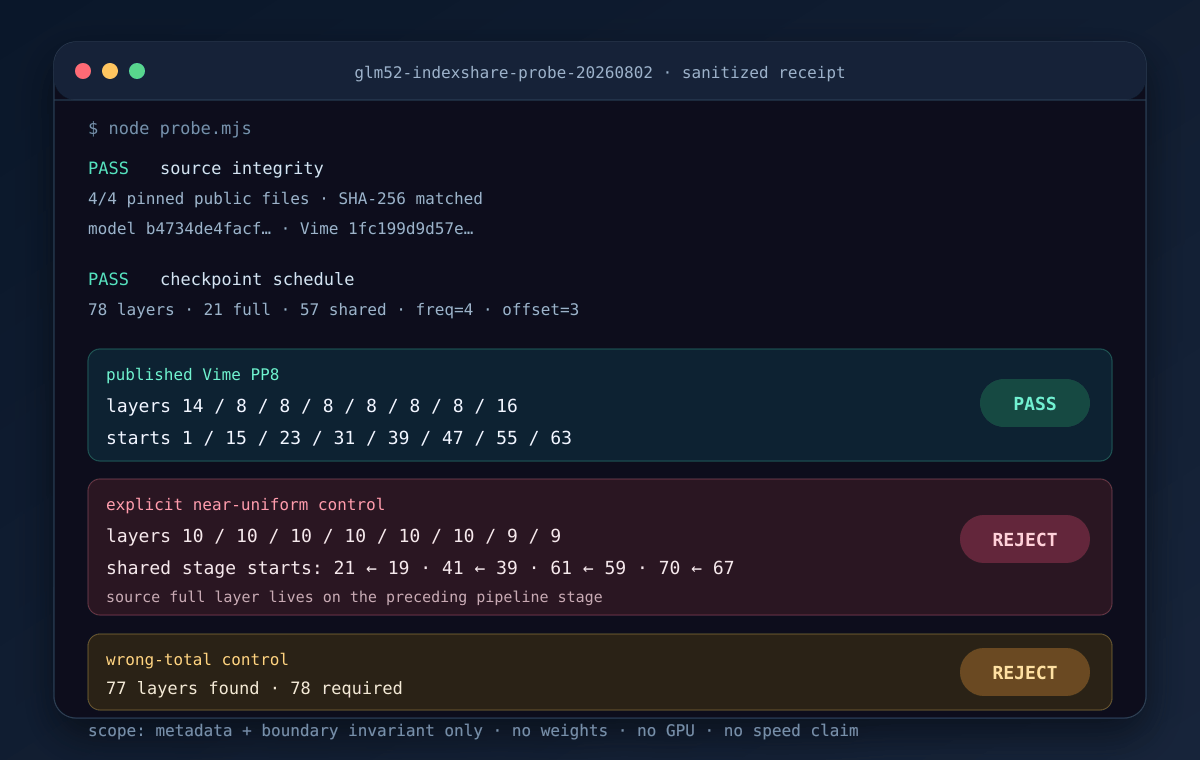Click 'explicit near-uniform control' card title
Image resolution: width=1200 pixels, height=760 pixels.
[x=245, y=504]
